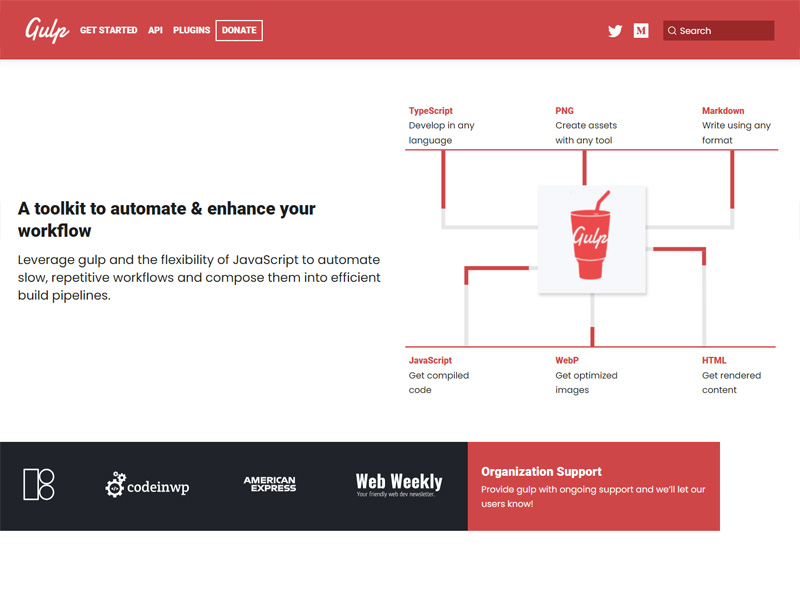Click the Gulp logo in header
This screenshot has height=600, width=800.
tap(47, 30)
